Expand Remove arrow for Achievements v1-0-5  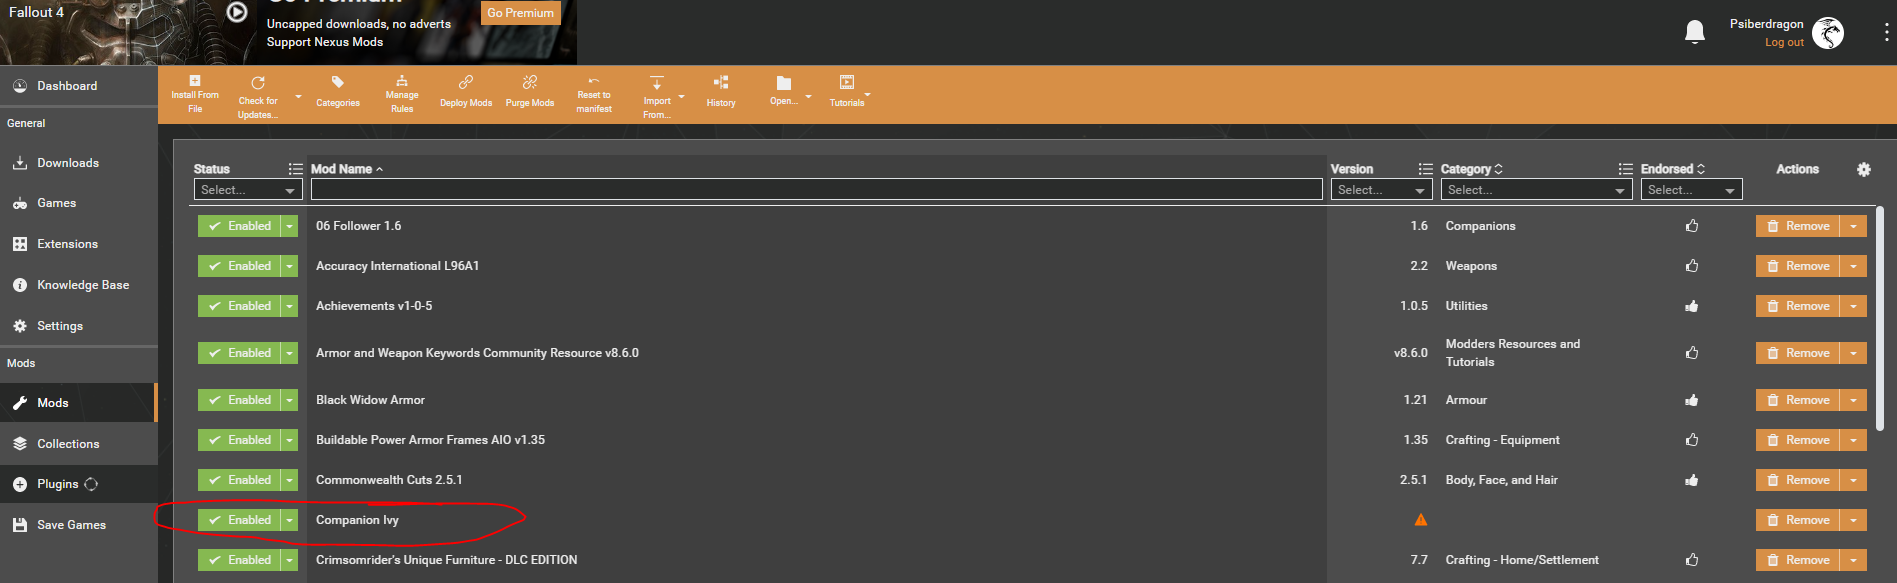(1853, 306)
